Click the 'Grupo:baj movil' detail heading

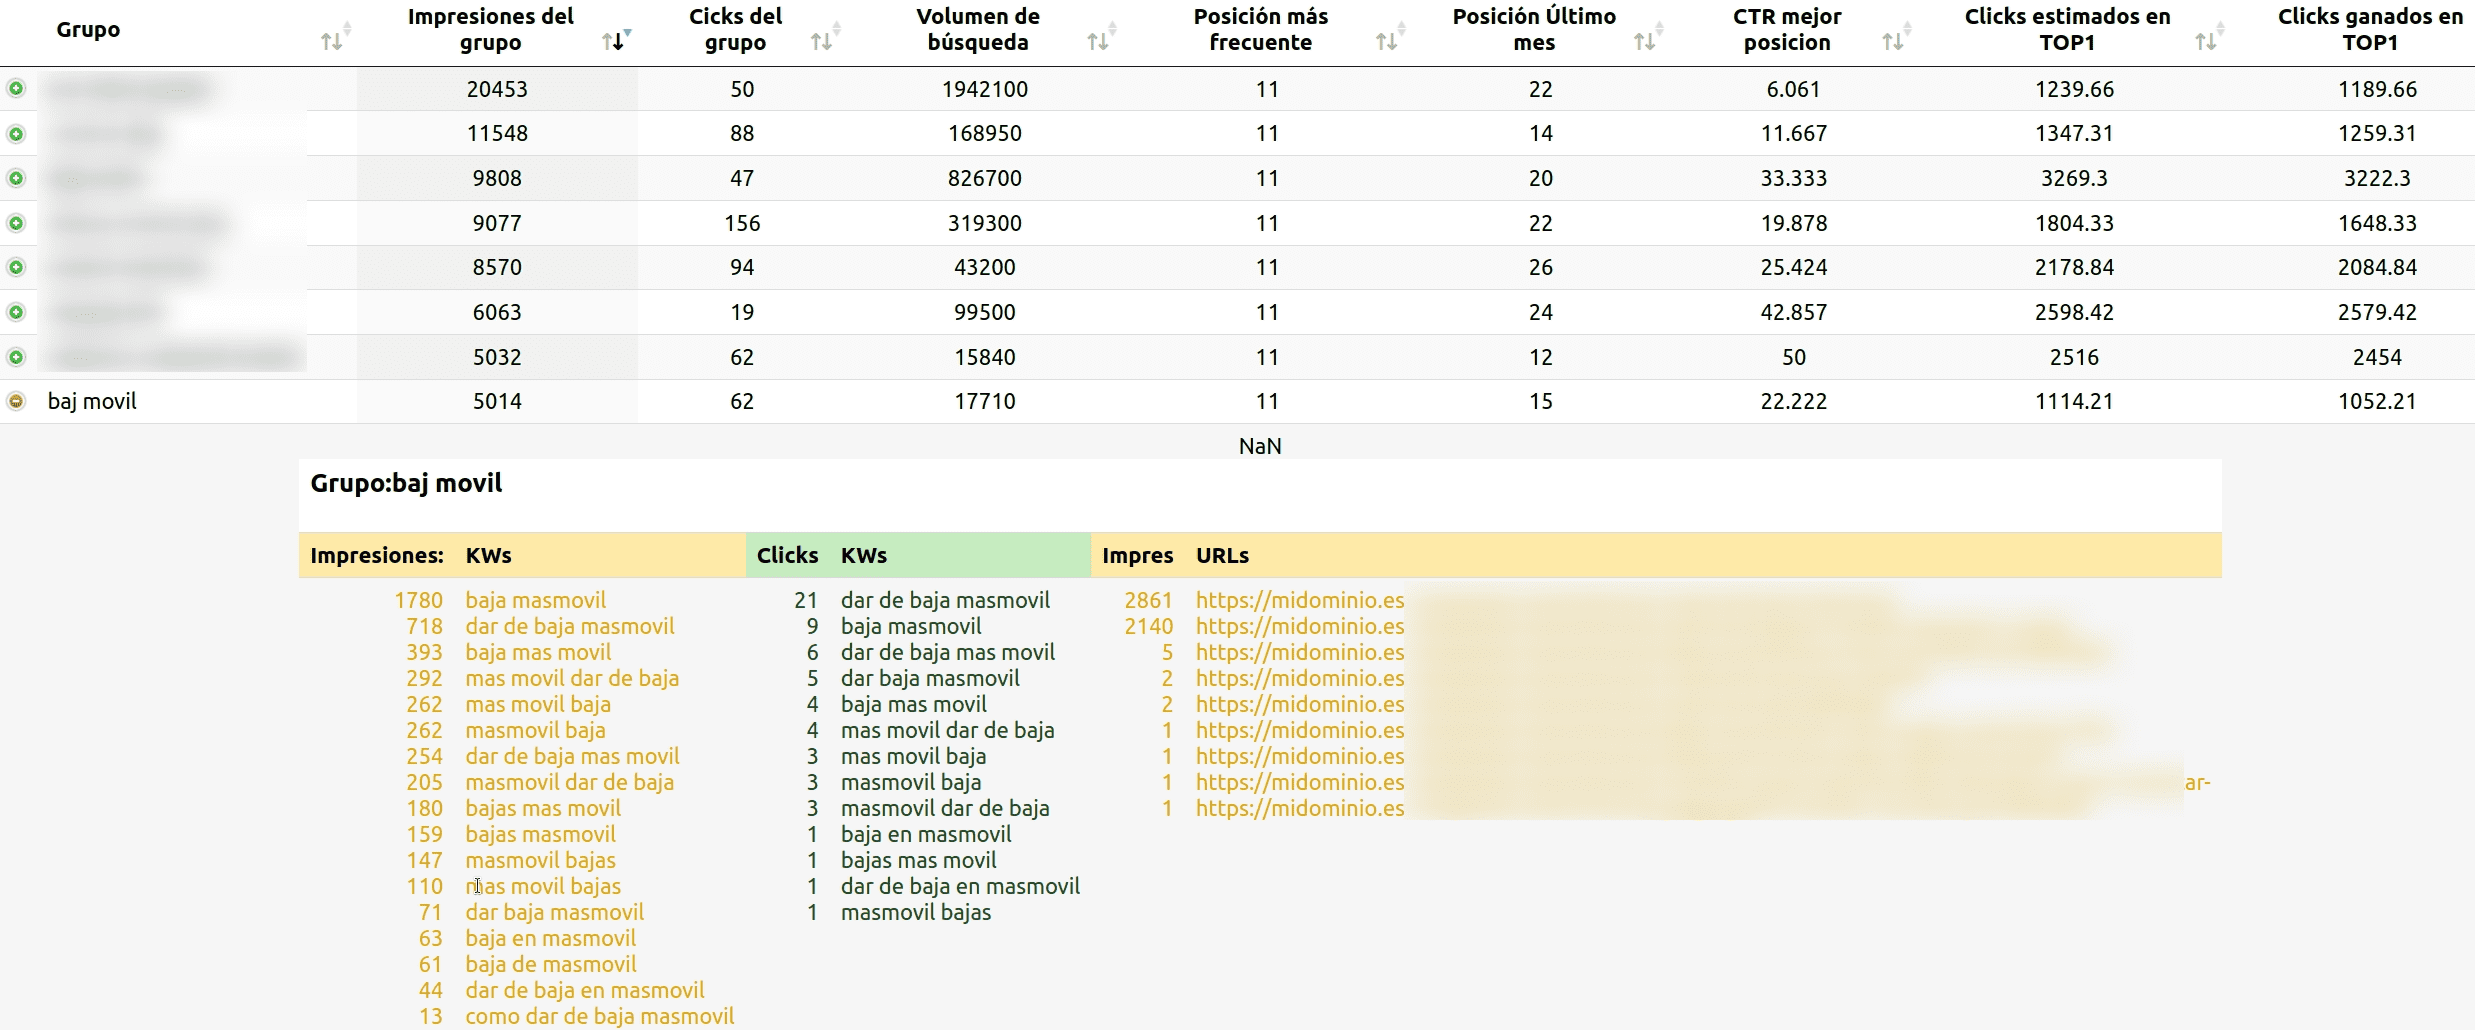point(406,484)
